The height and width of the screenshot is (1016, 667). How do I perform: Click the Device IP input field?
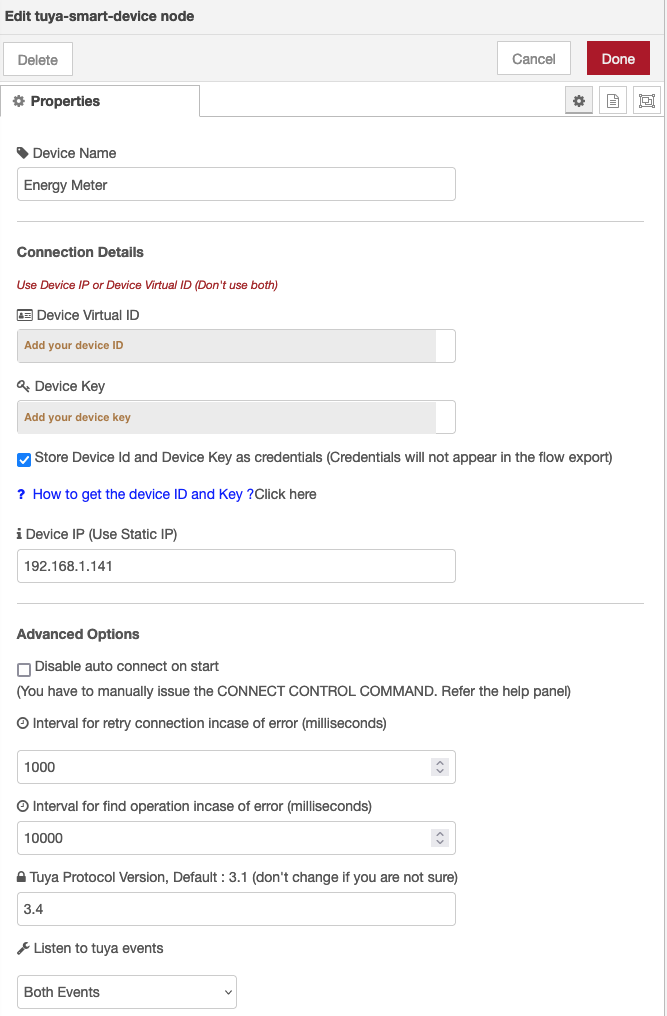tap(236, 565)
